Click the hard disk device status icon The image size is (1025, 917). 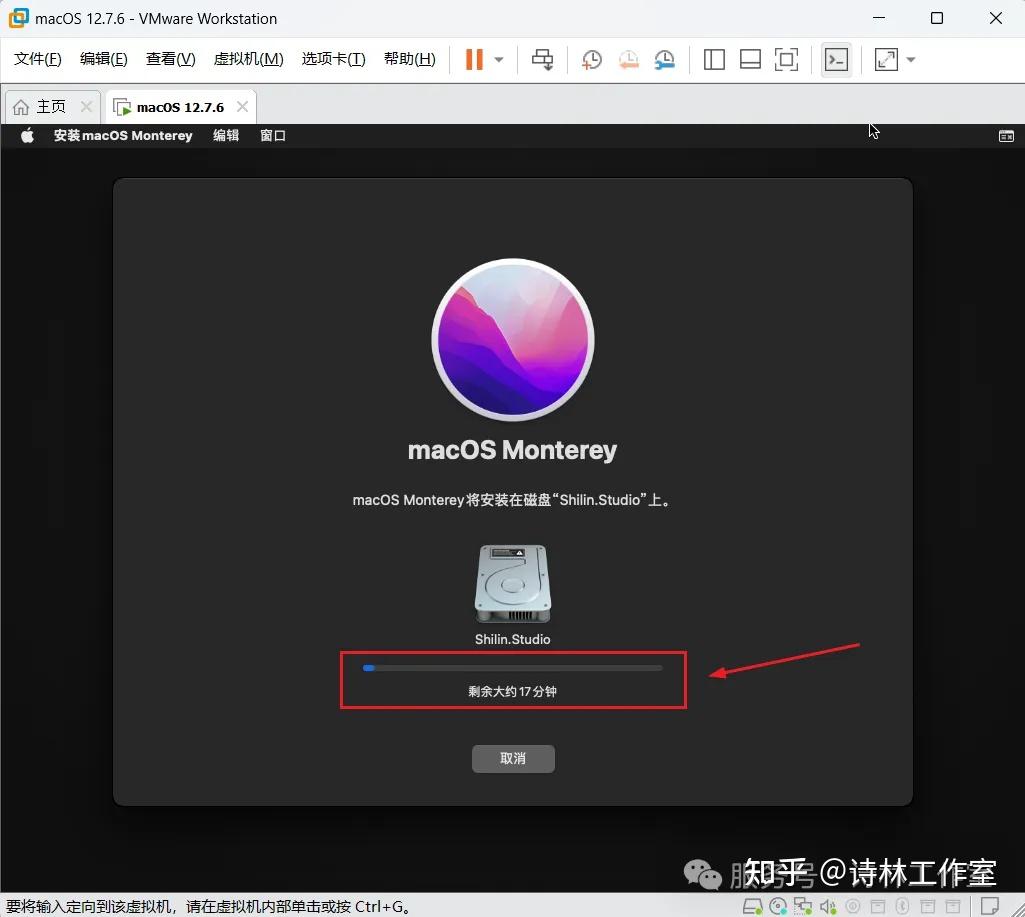[752, 906]
